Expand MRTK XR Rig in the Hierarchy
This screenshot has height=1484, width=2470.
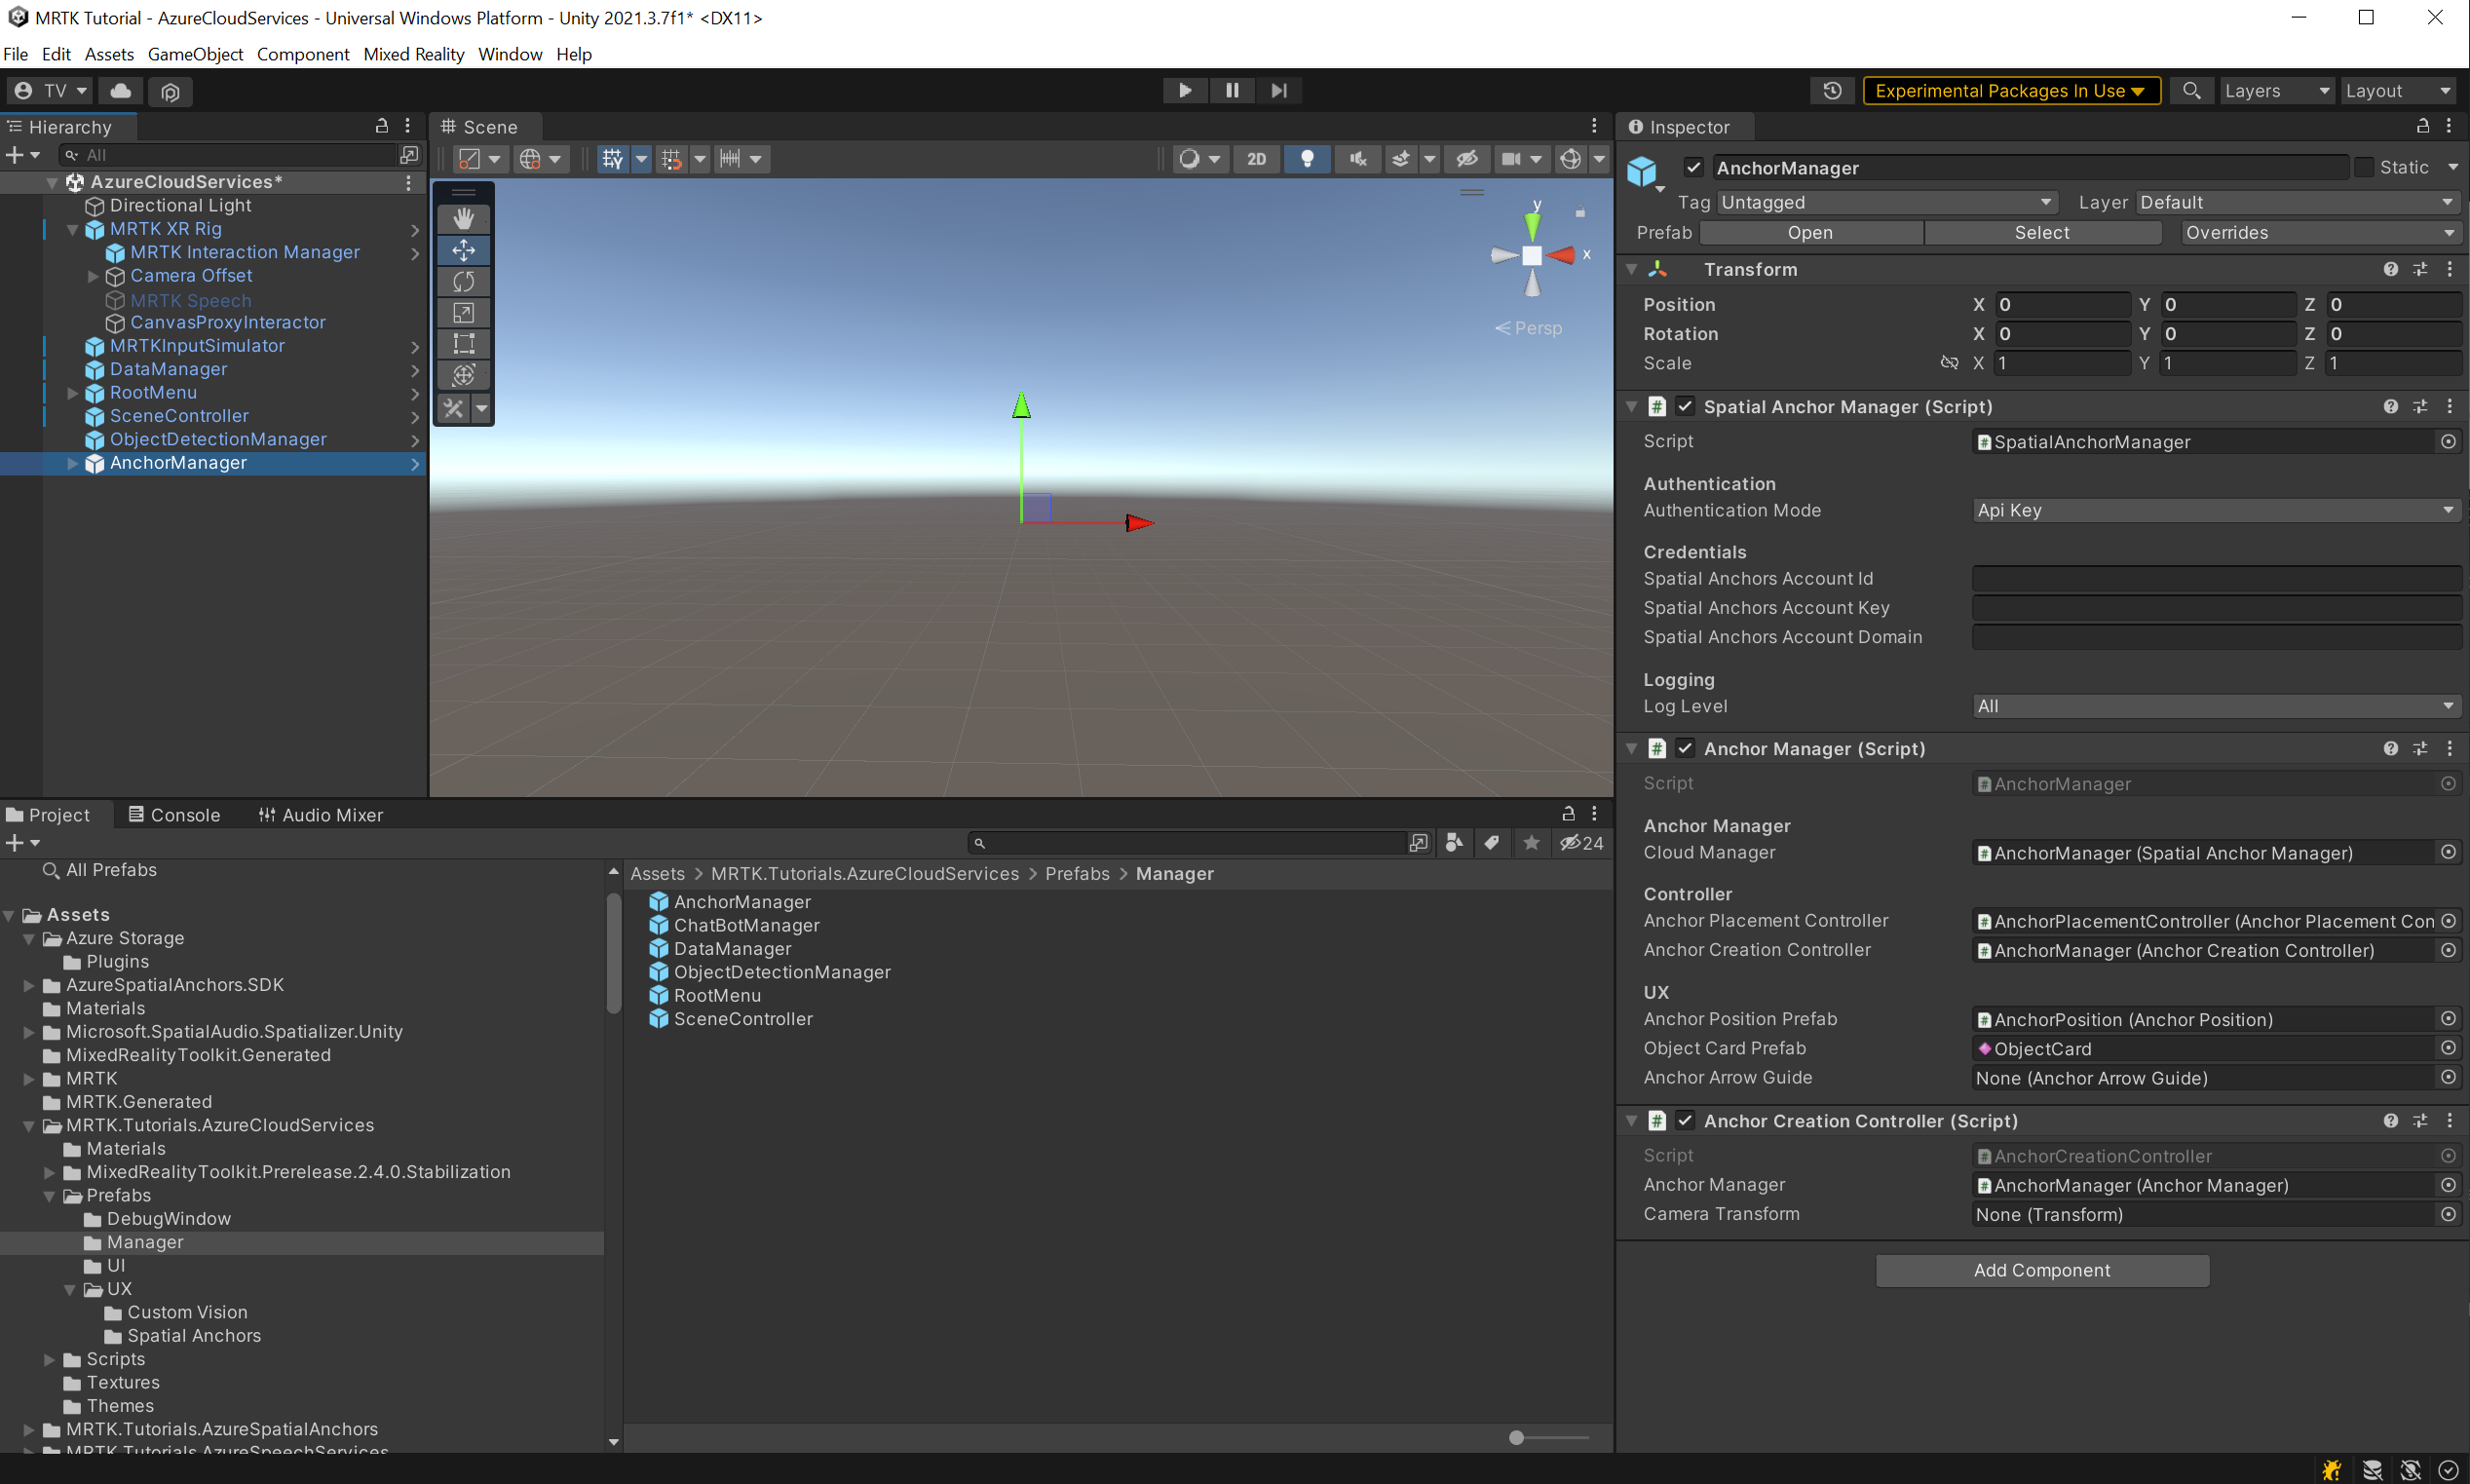(x=71, y=229)
